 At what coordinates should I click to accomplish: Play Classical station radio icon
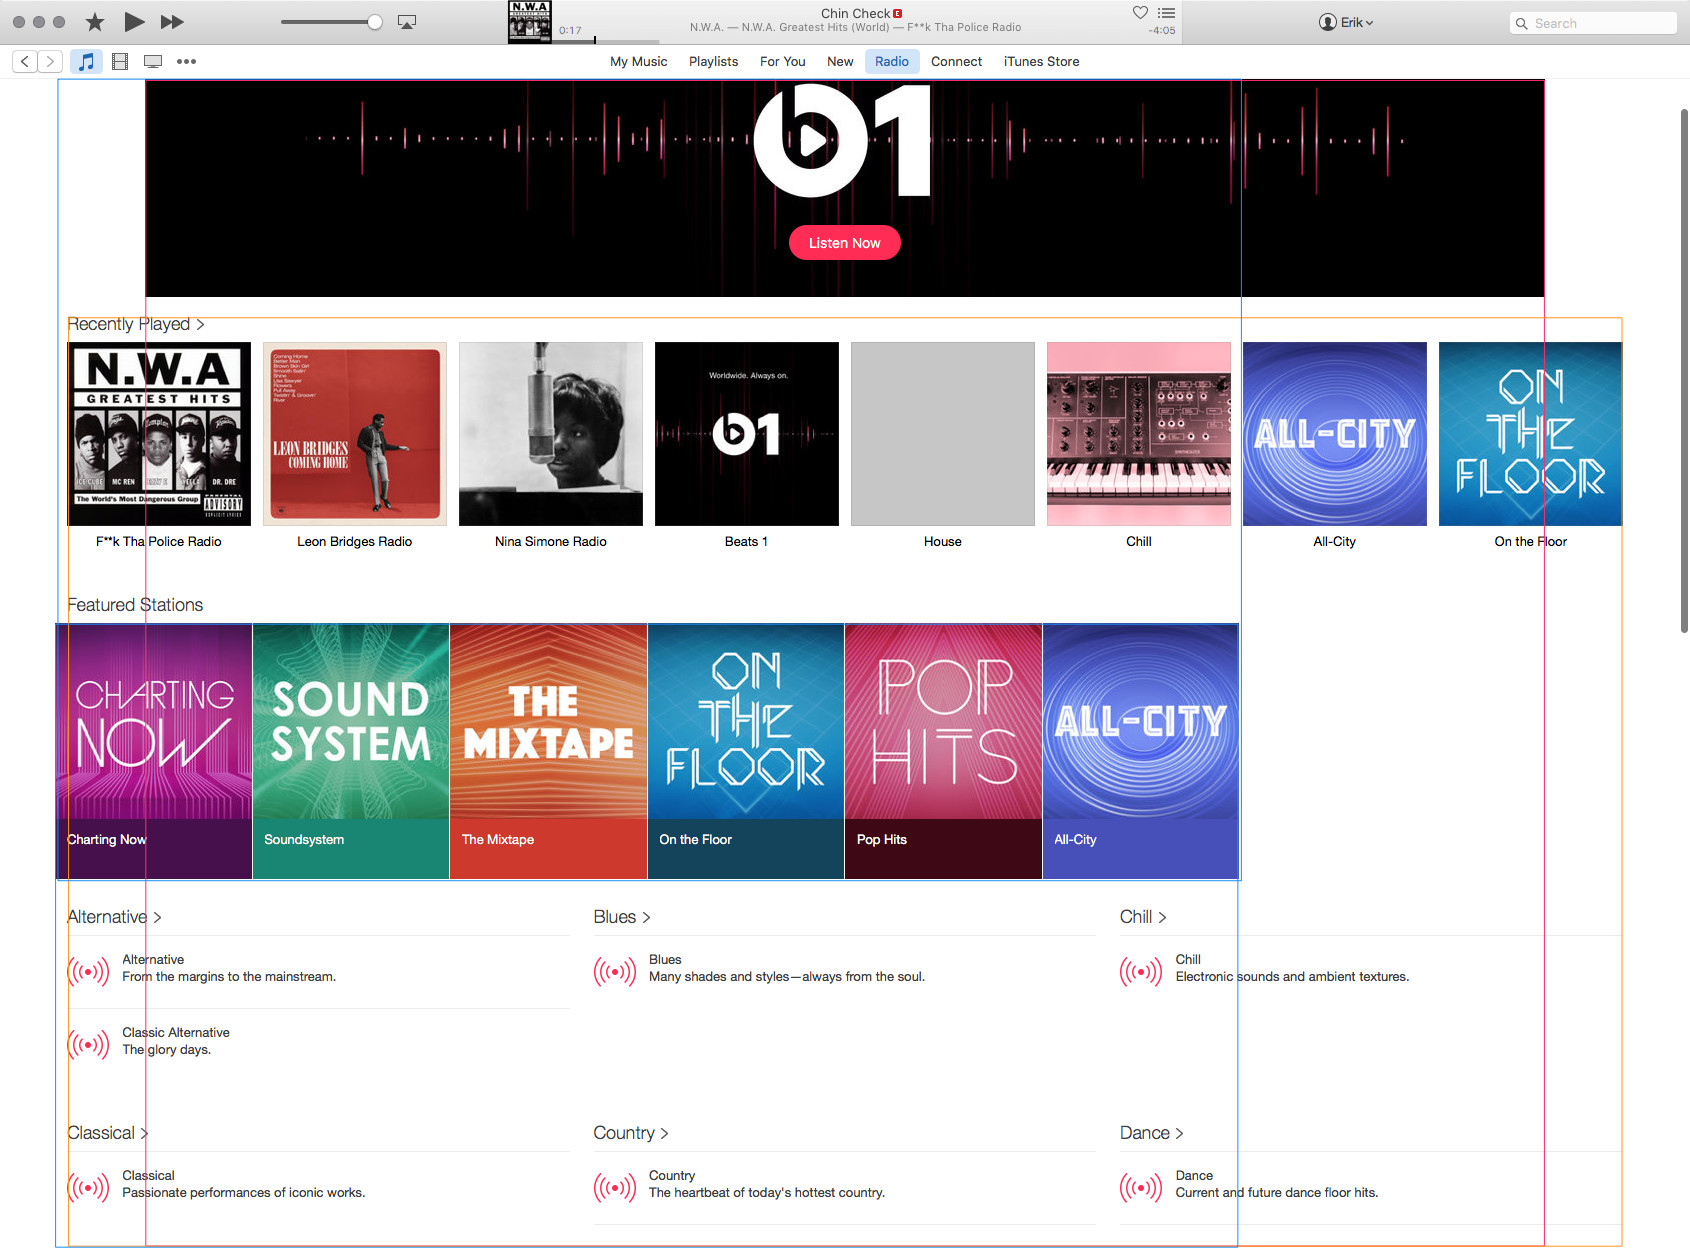point(89,1187)
